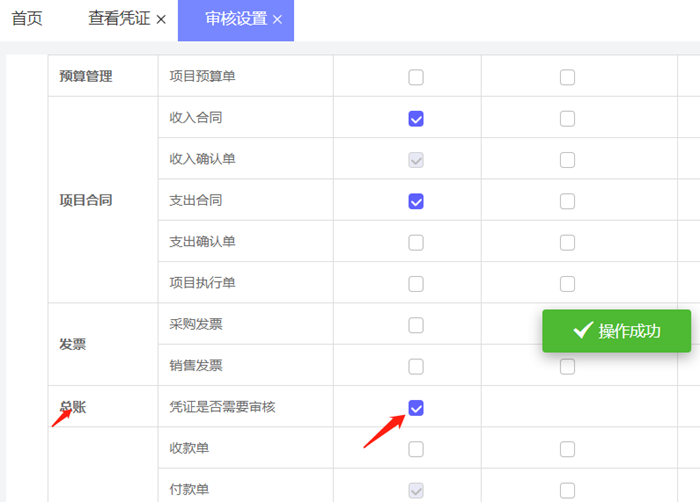Check 项目预算单 first column checkbox
The width and height of the screenshot is (700, 502).
(x=416, y=77)
